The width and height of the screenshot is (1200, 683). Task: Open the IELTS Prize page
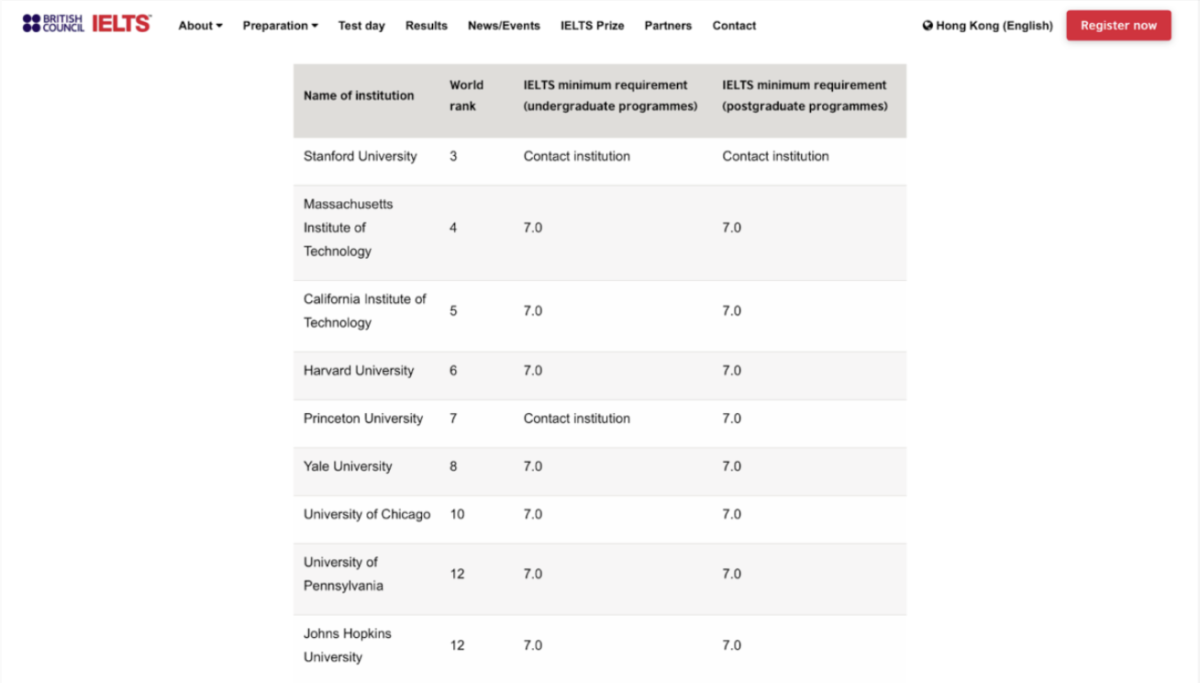click(592, 26)
